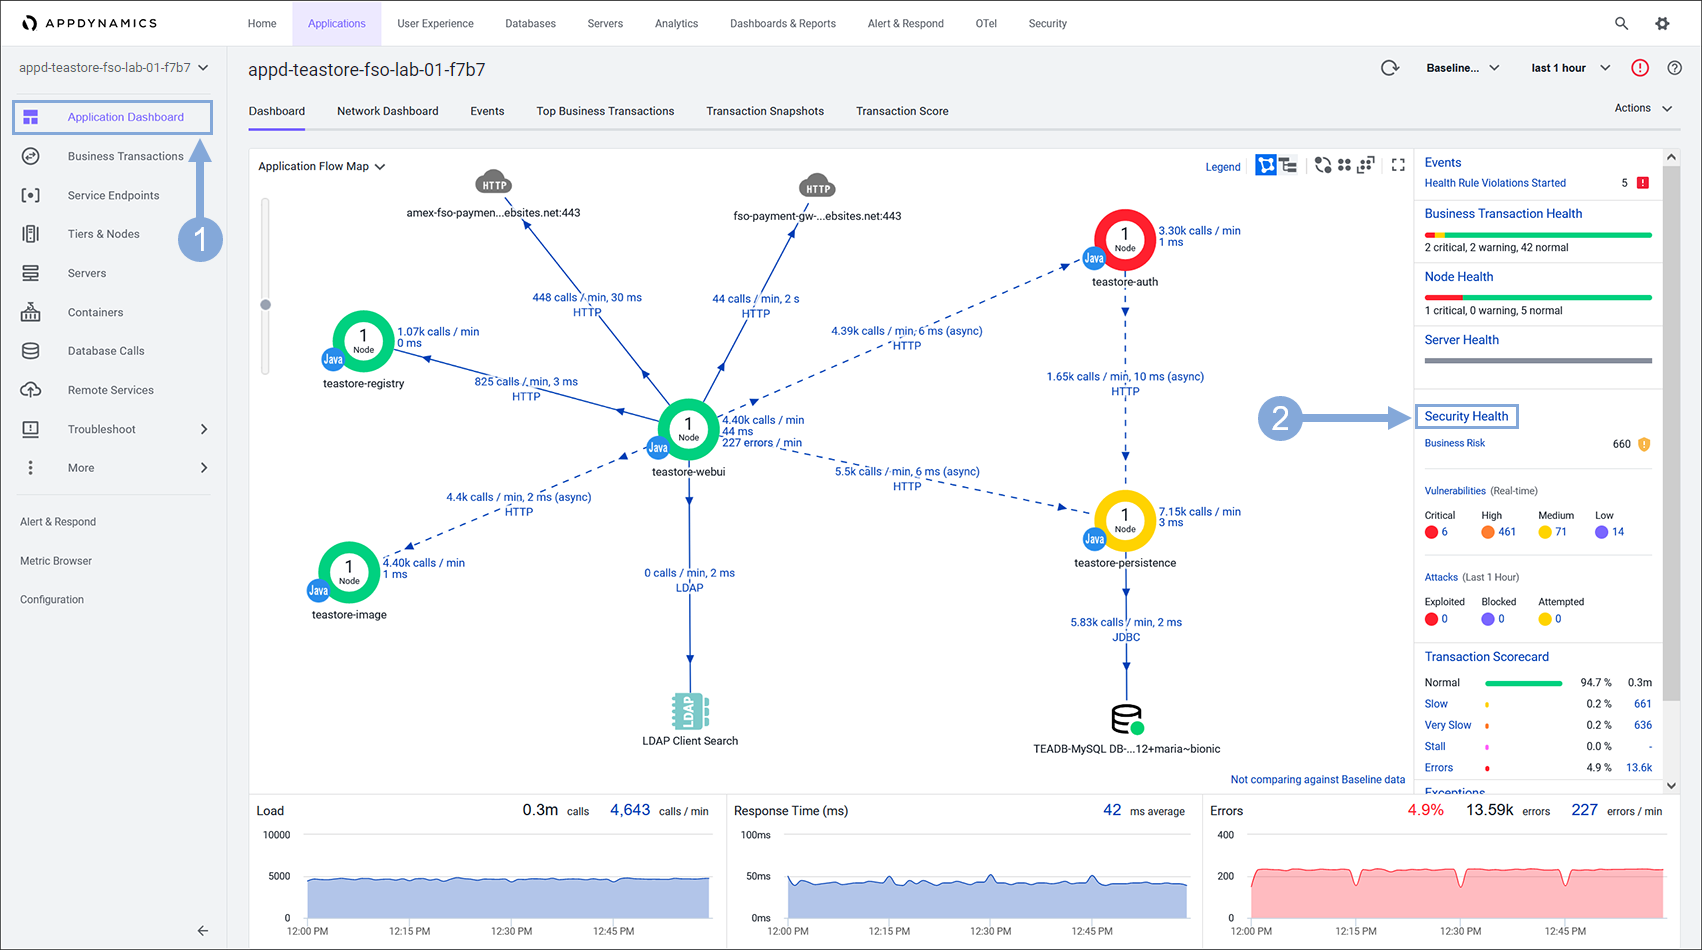Click the Critical vulnerabilities count 6
This screenshot has width=1702, height=950.
pyautogui.click(x=1444, y=532)
